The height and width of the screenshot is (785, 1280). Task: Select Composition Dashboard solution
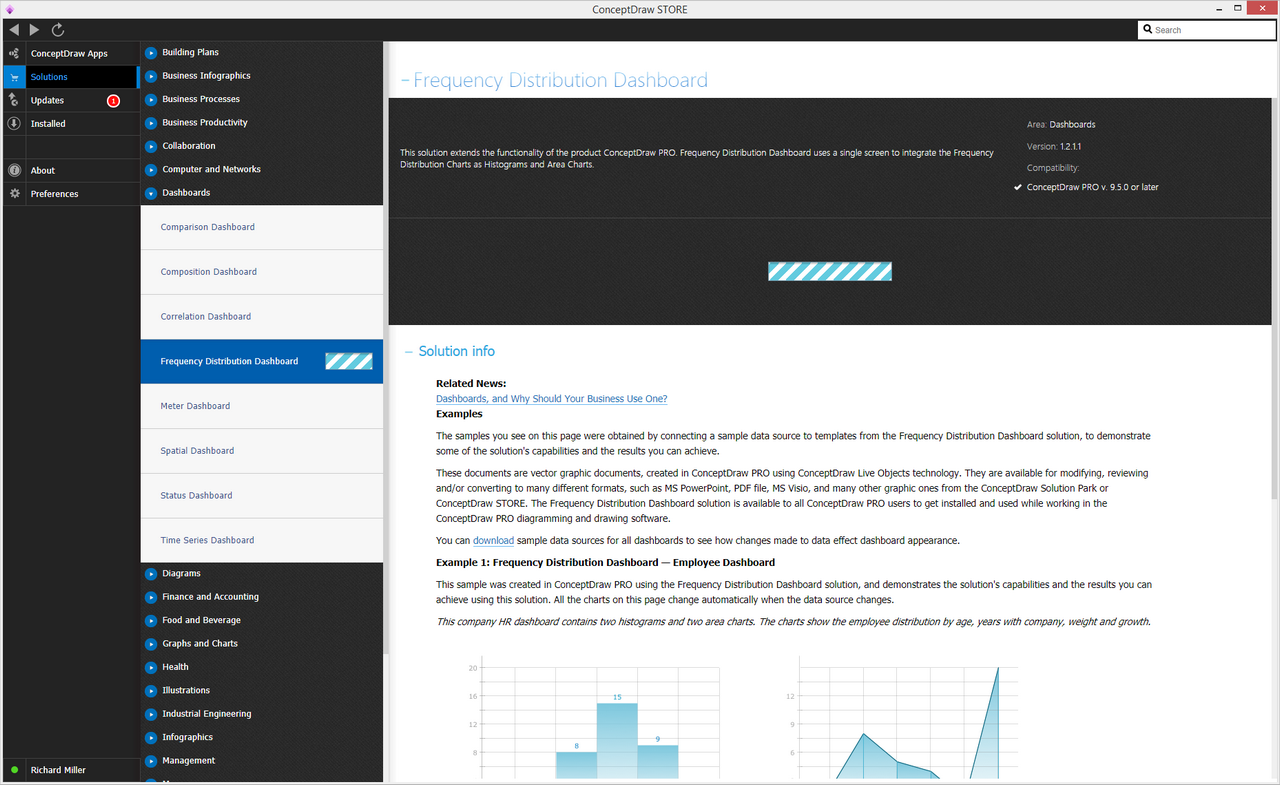pyautogui.click(x=262, y=272)
